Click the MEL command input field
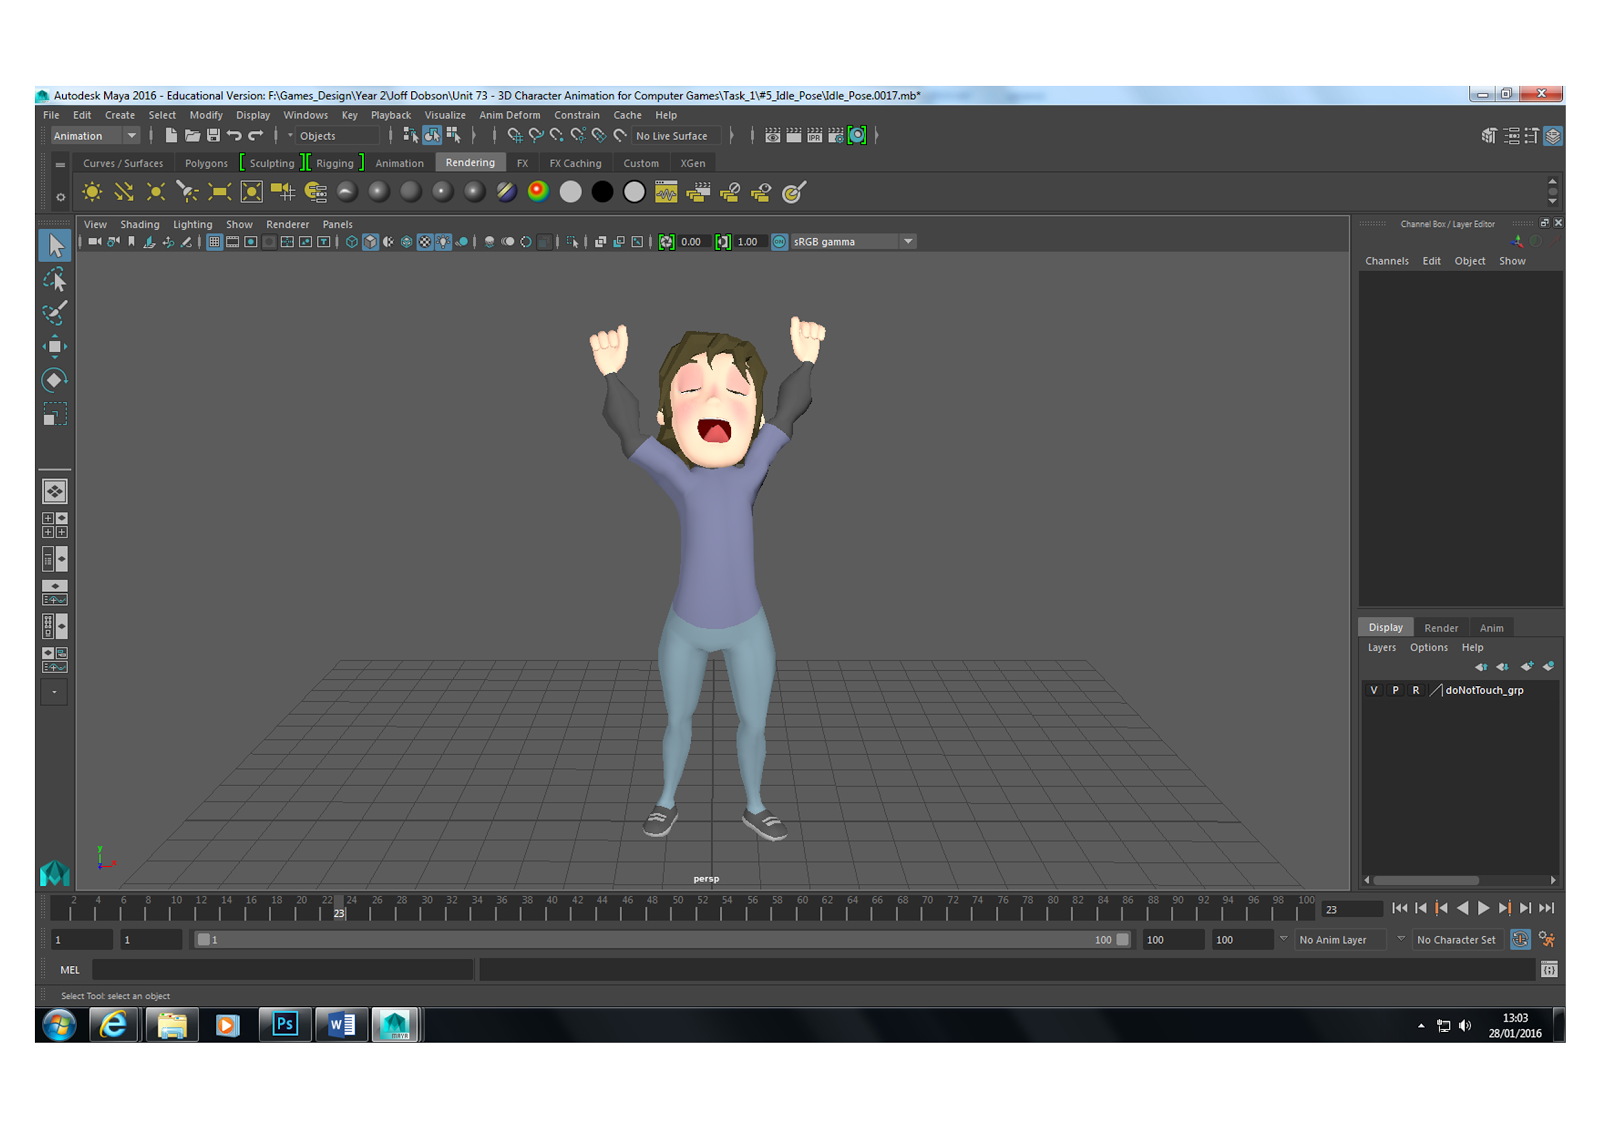This screenshot has width=1600, height=1128. click(283, 970)
